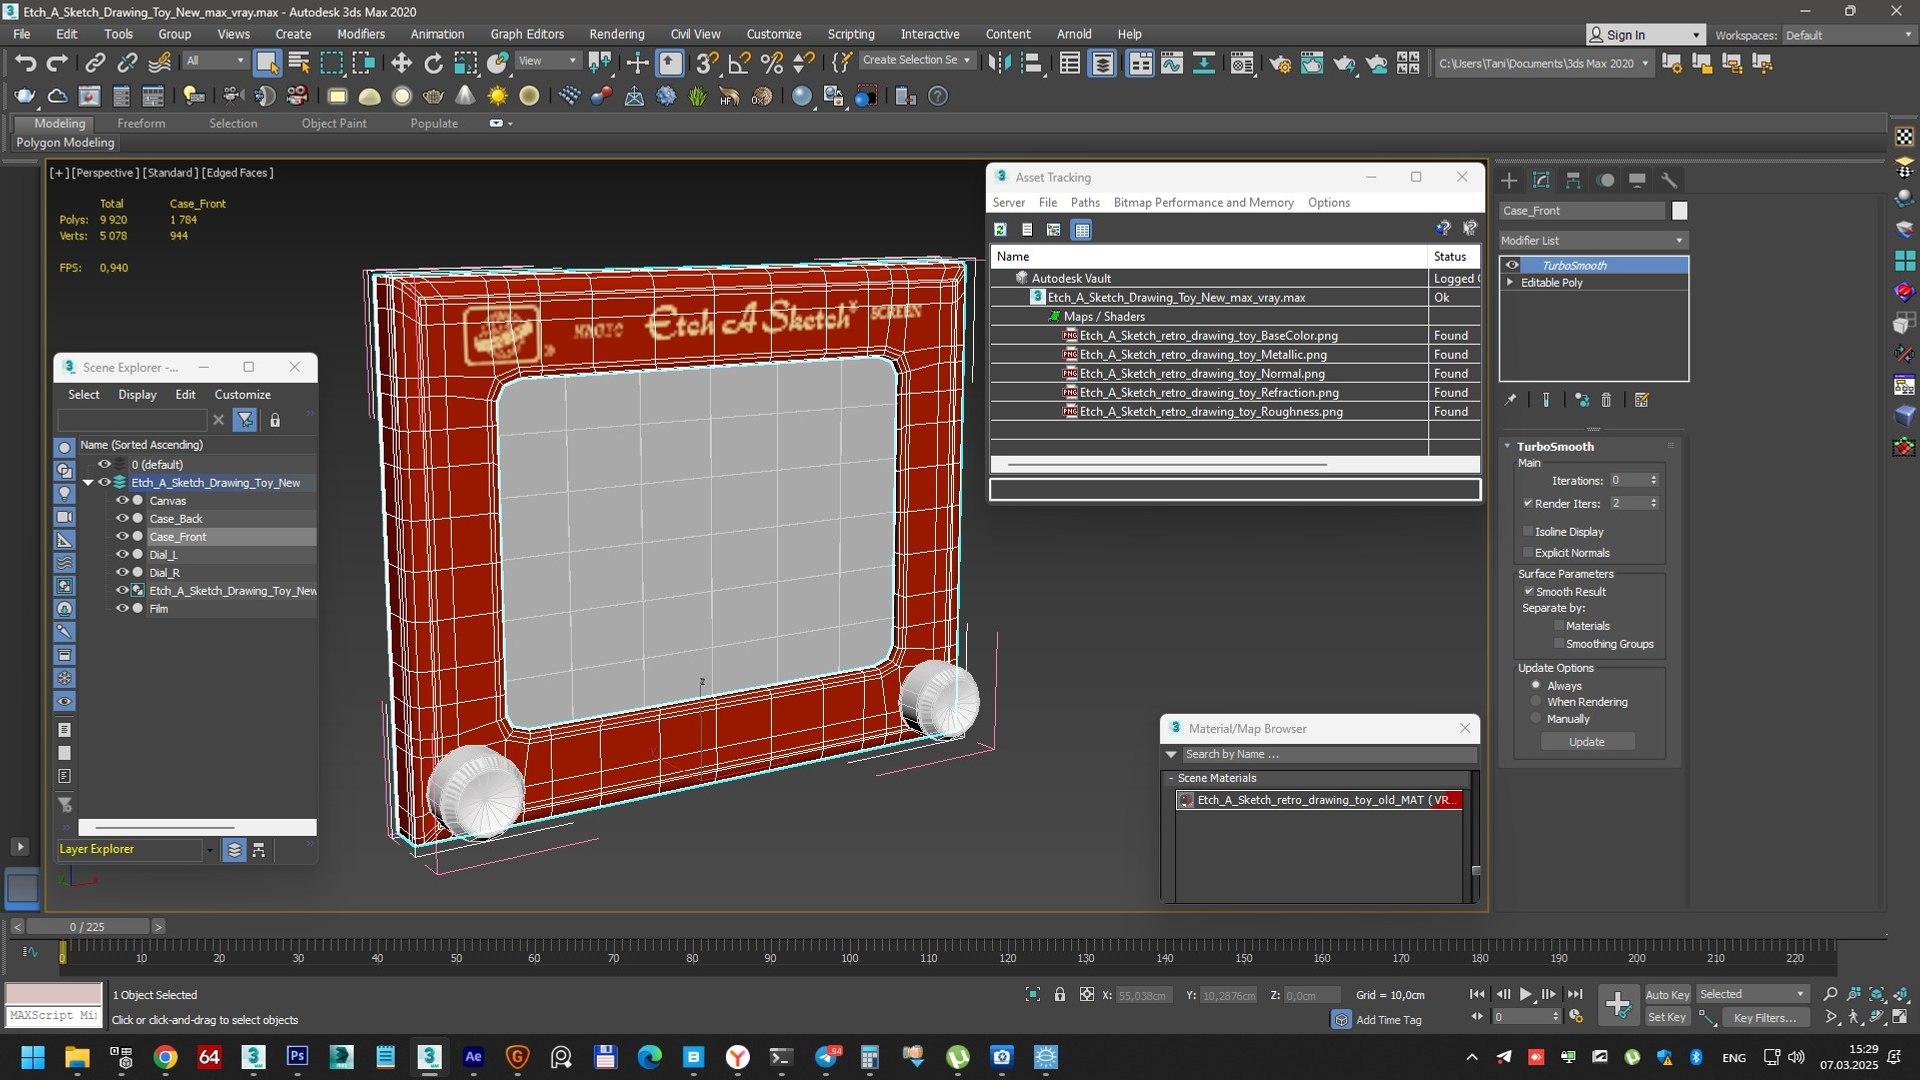Collapse Etch_A_Sketch_Drawing_Toy_New layer tree

88,483
